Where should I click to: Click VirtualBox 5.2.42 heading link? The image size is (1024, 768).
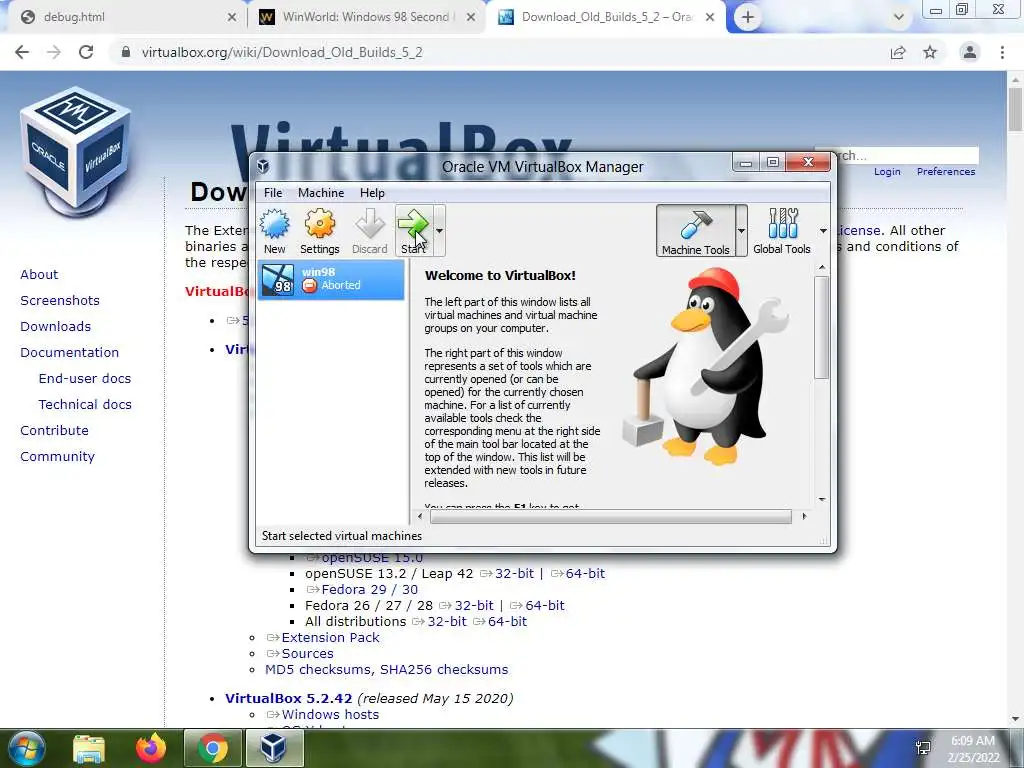289,698
